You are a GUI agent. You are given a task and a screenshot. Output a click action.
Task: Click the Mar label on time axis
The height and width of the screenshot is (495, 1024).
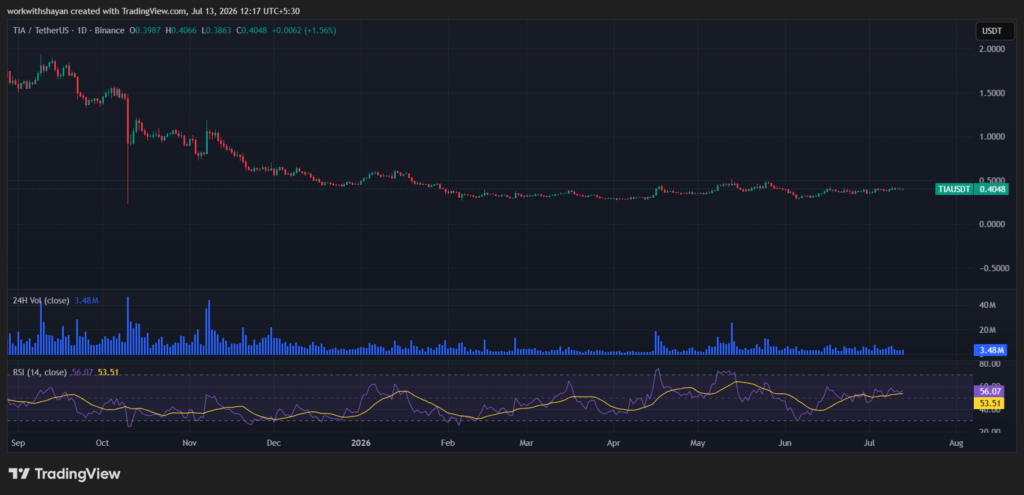526,443
